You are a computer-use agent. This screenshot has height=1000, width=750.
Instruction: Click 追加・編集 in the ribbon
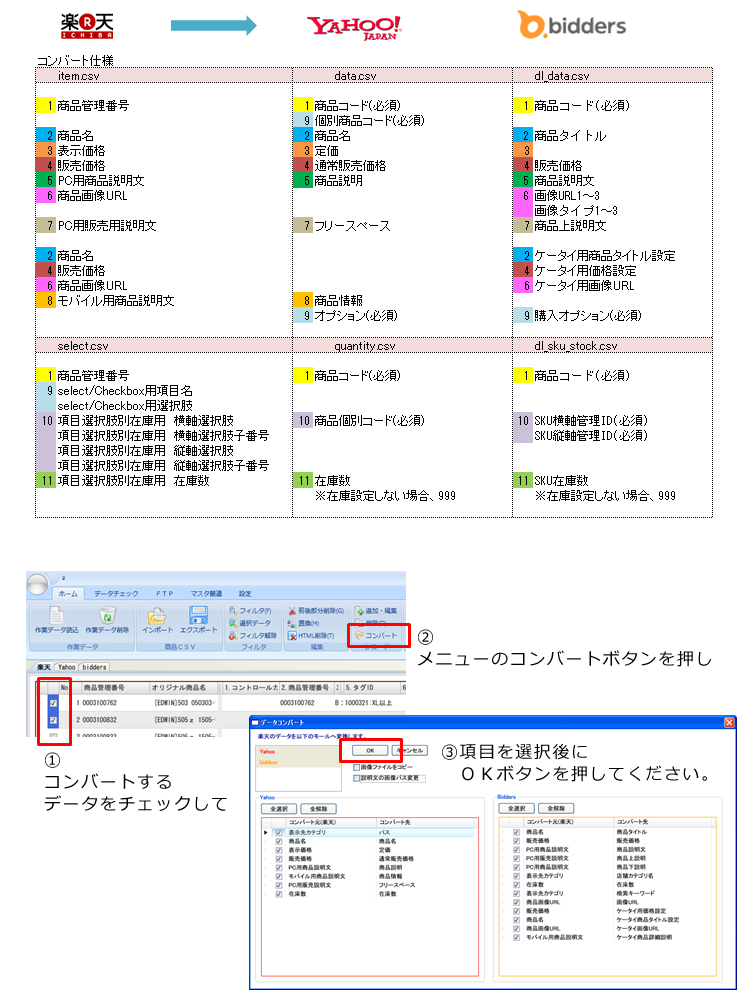click(x=376, y=611)
